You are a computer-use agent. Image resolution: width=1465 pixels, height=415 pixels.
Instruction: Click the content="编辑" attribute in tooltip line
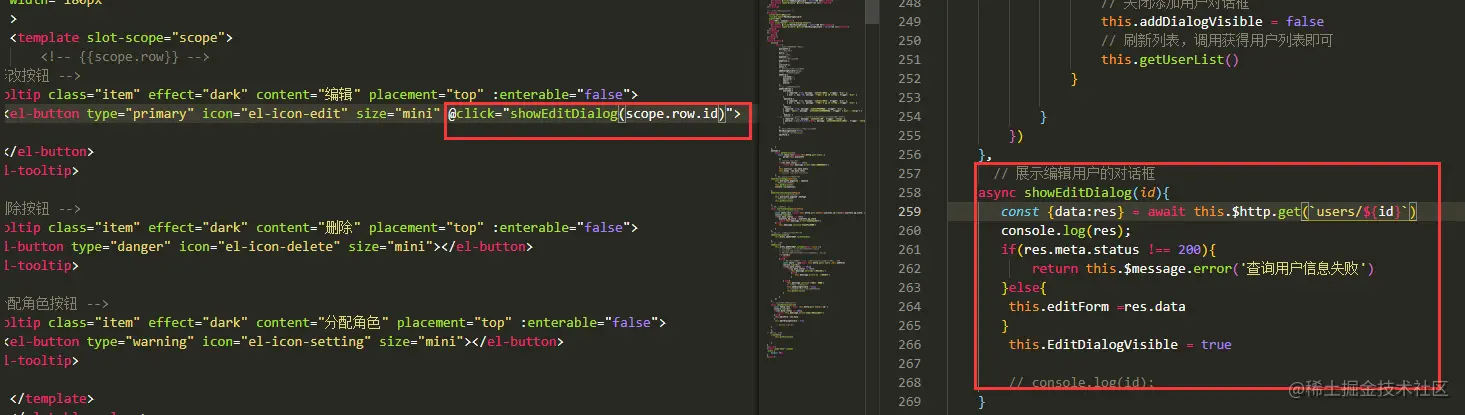coord(314,95)
